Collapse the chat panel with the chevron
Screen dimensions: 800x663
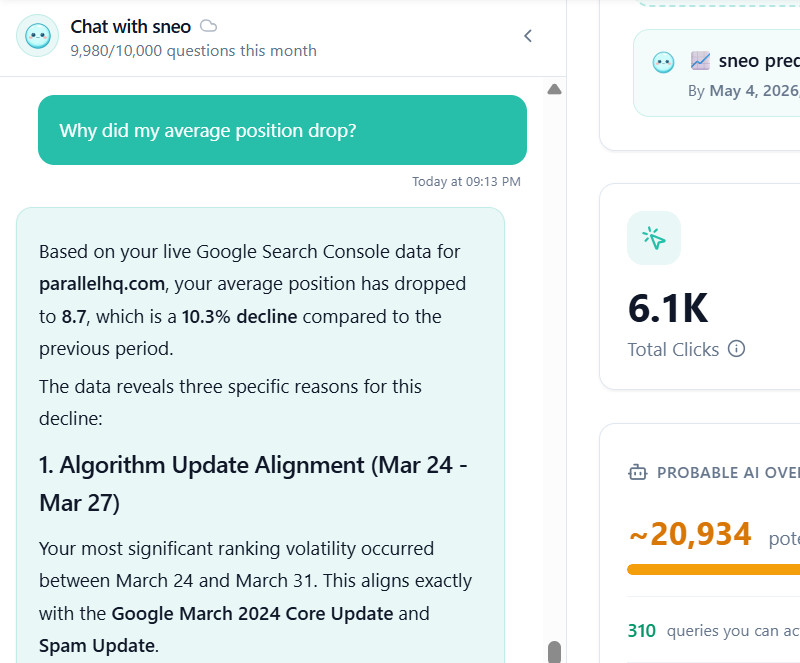528,36
